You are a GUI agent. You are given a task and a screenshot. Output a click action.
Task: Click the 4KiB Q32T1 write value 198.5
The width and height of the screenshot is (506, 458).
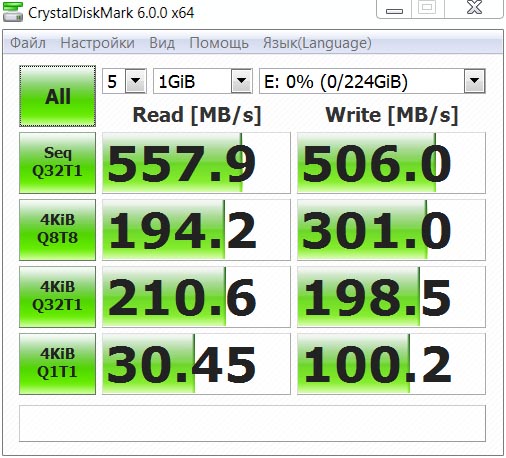[391, 297]
